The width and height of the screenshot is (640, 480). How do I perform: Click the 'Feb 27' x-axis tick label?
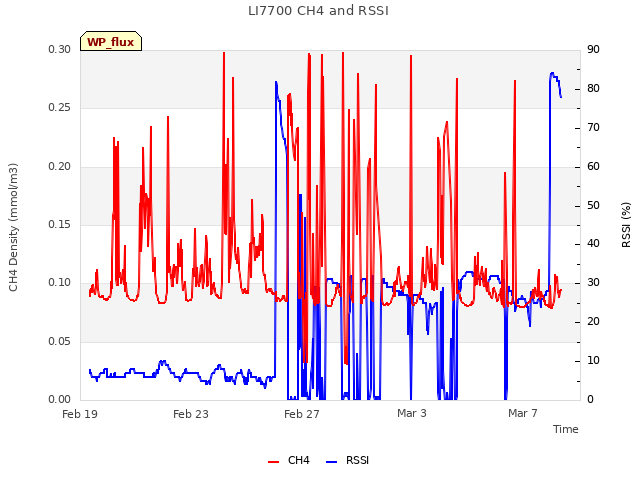(x=302, y=414)
